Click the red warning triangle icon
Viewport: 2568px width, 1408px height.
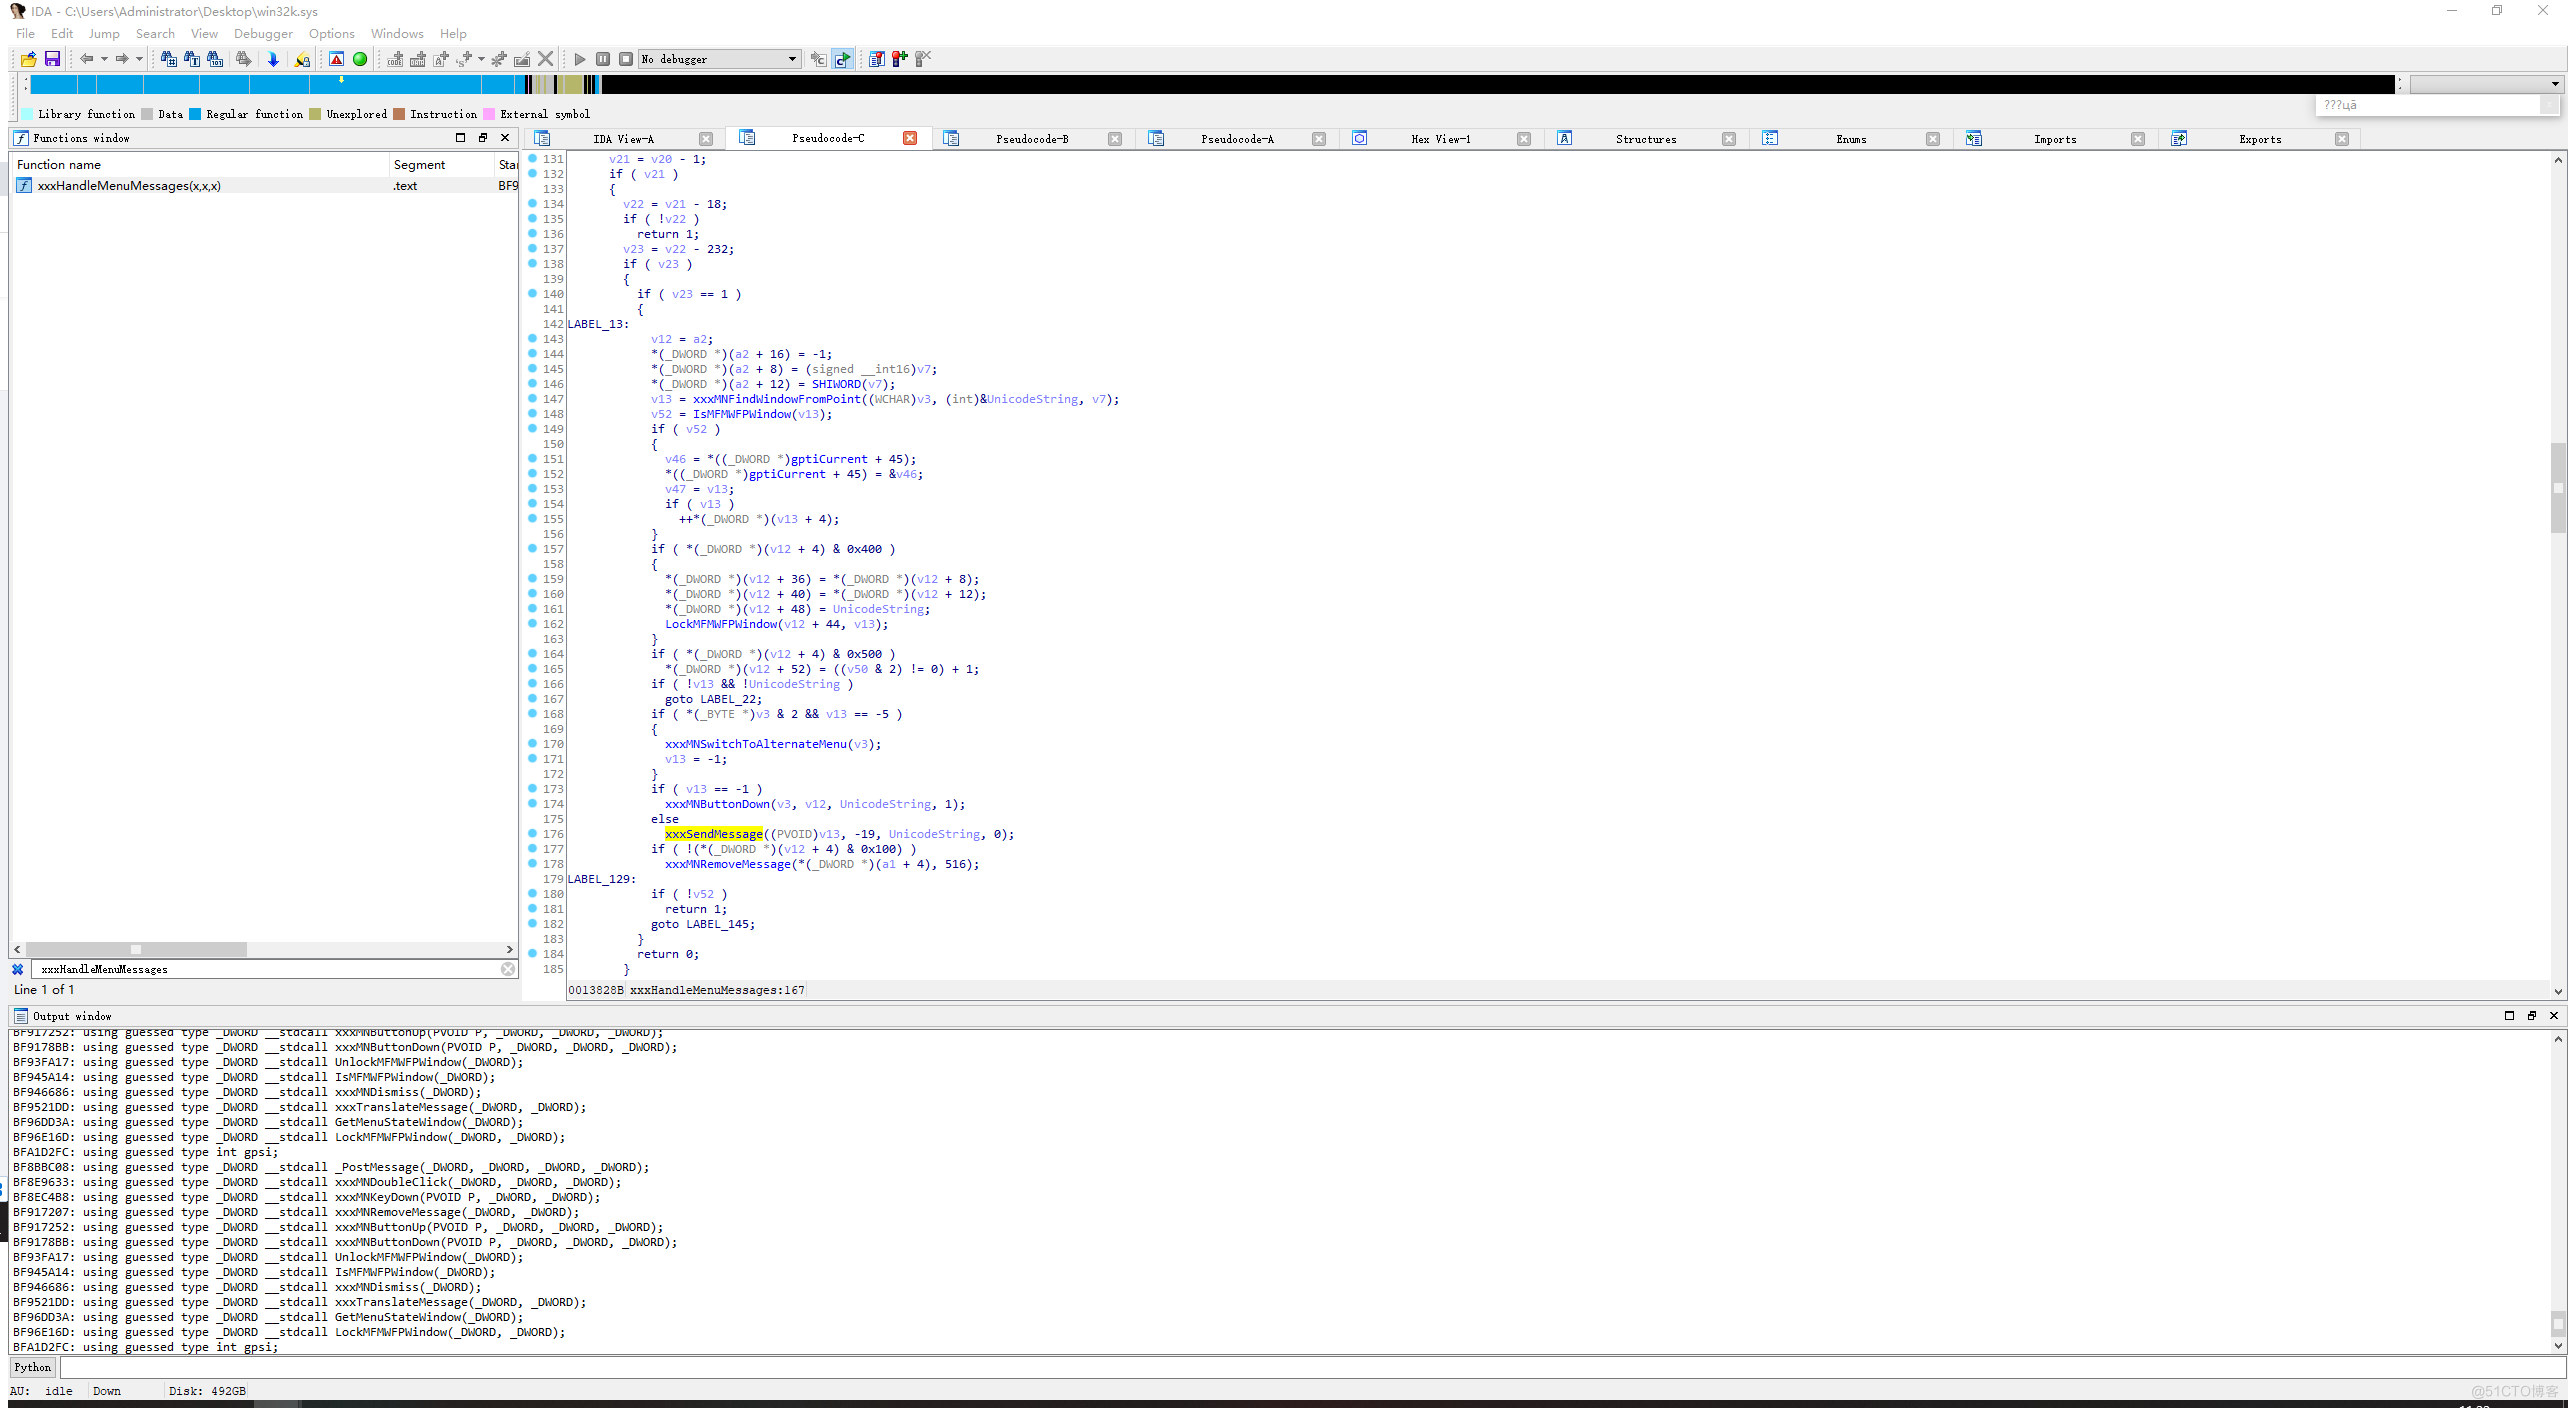click(337, 59)
